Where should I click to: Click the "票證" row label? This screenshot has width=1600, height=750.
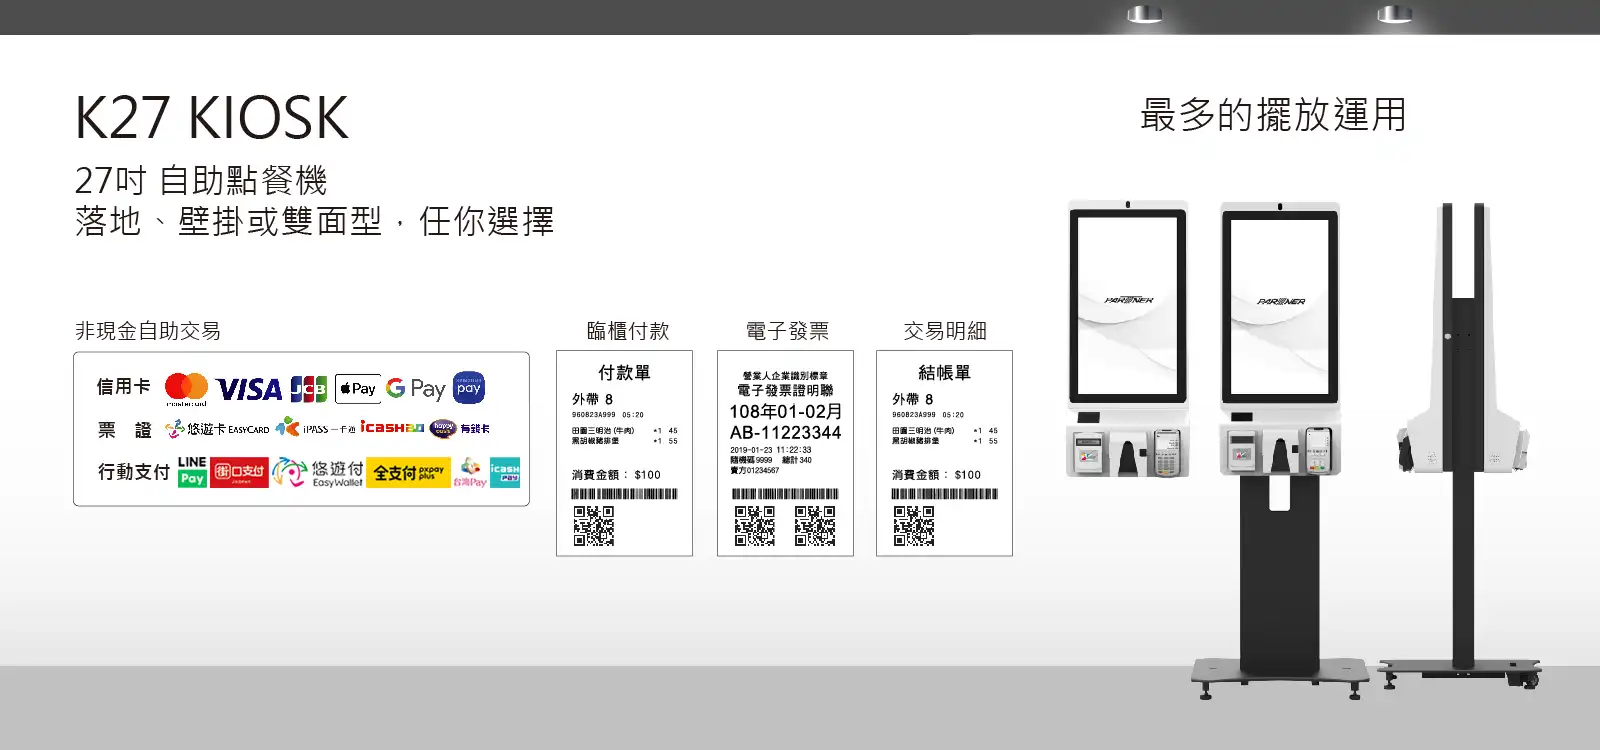click(124, 430)
